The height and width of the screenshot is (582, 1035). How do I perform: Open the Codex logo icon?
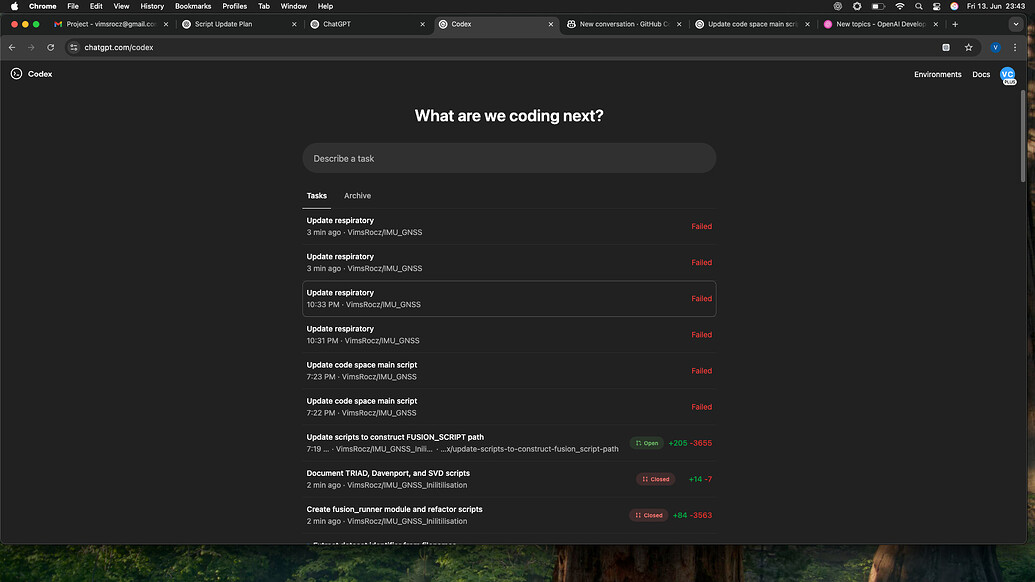coord(16,73)
